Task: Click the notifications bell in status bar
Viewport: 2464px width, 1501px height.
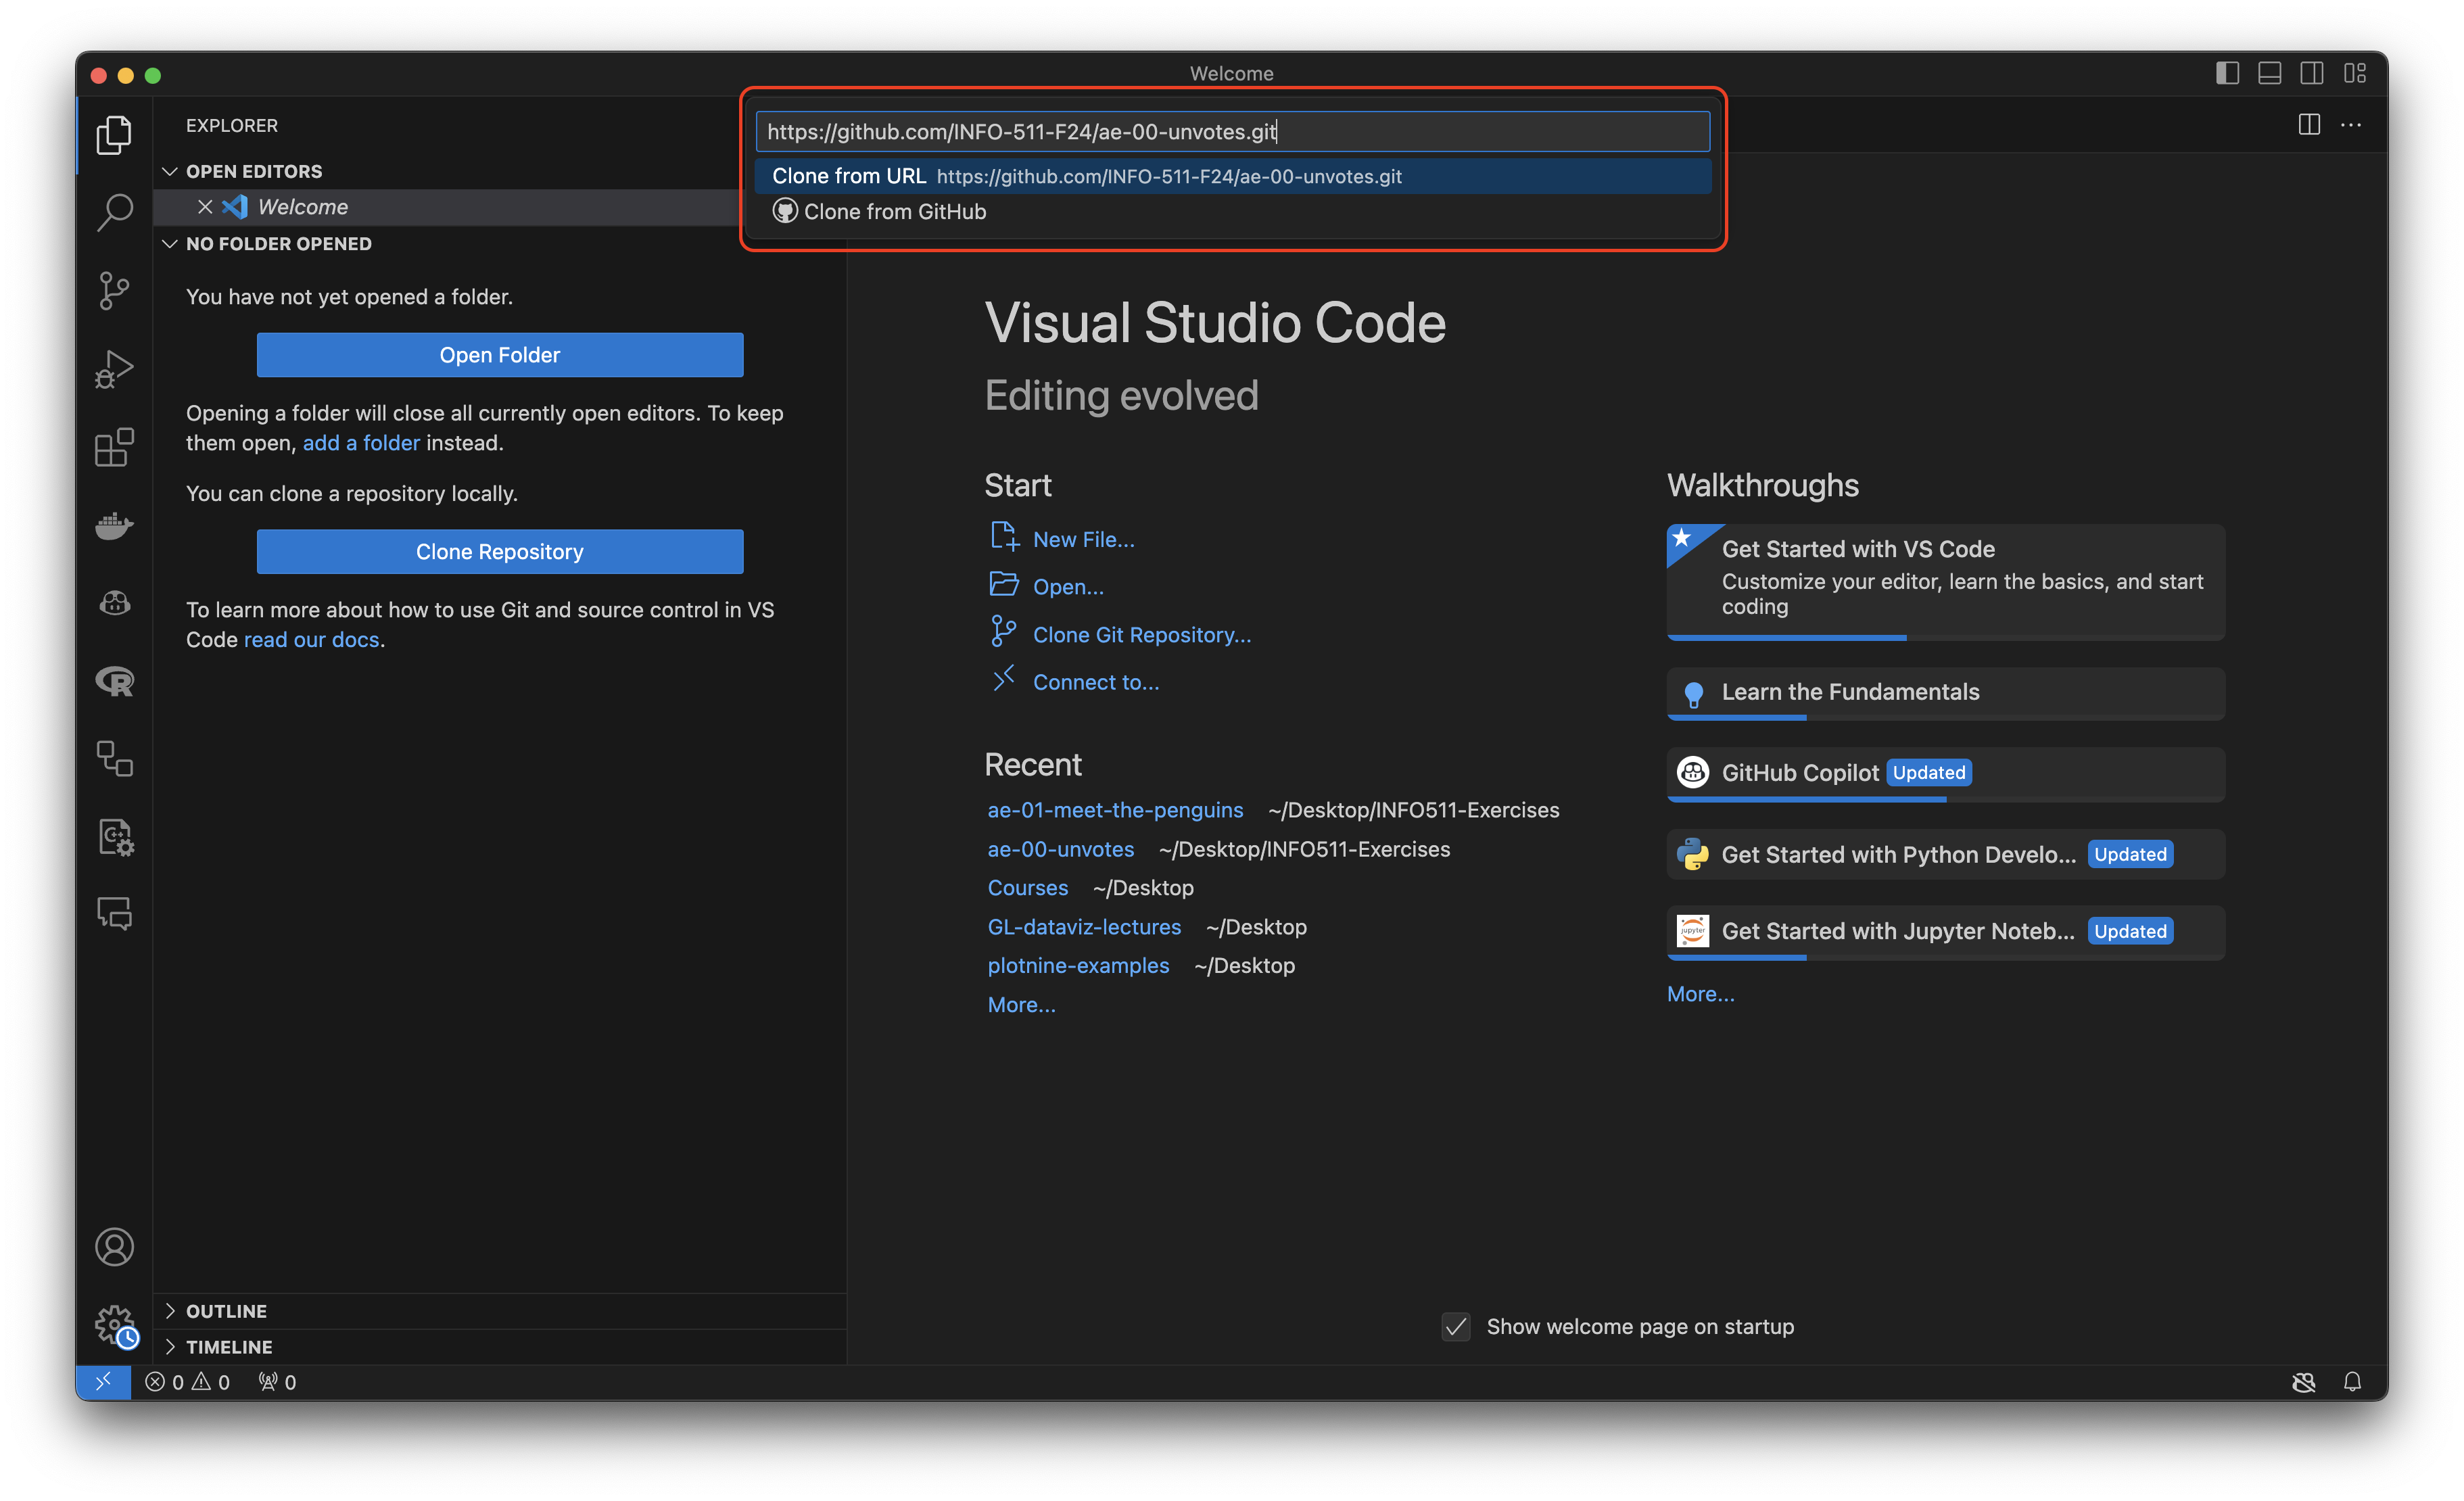Action: [2352, 1381]
